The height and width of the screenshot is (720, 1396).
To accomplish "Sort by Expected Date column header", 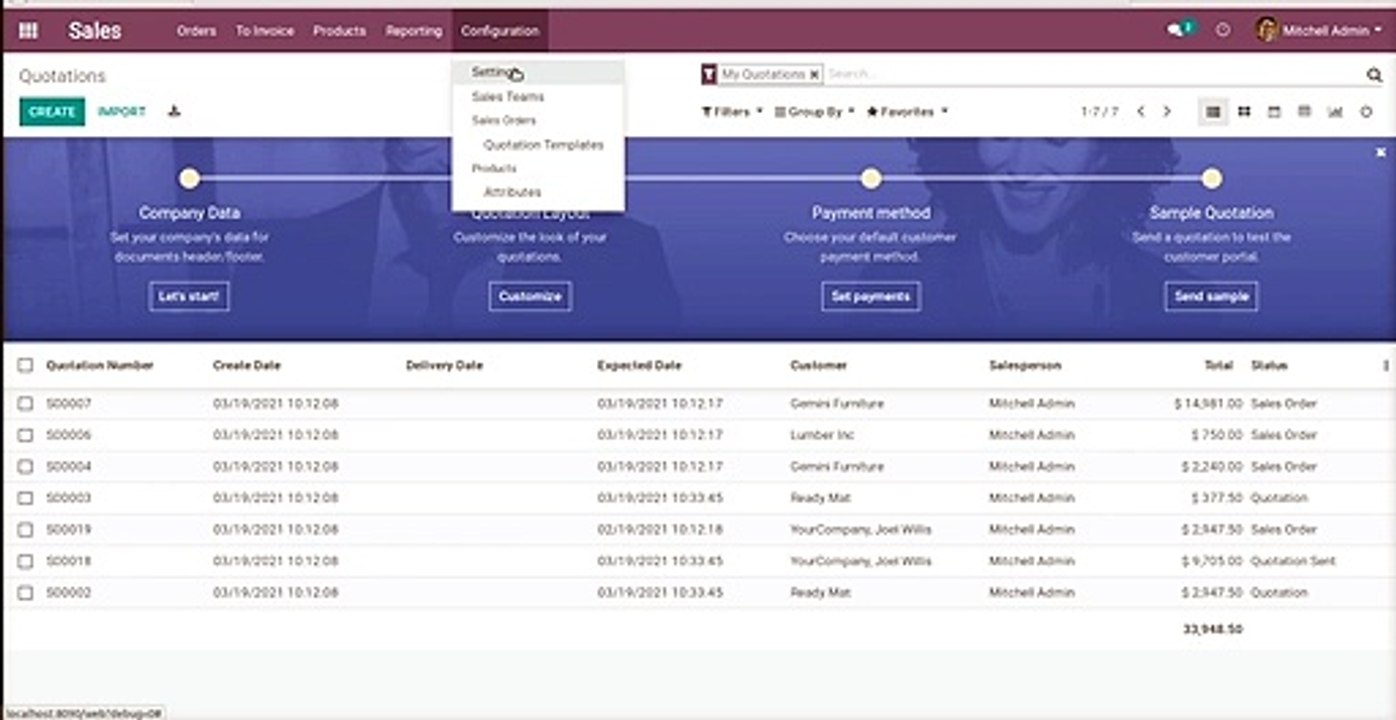I will tap(639, 366).
